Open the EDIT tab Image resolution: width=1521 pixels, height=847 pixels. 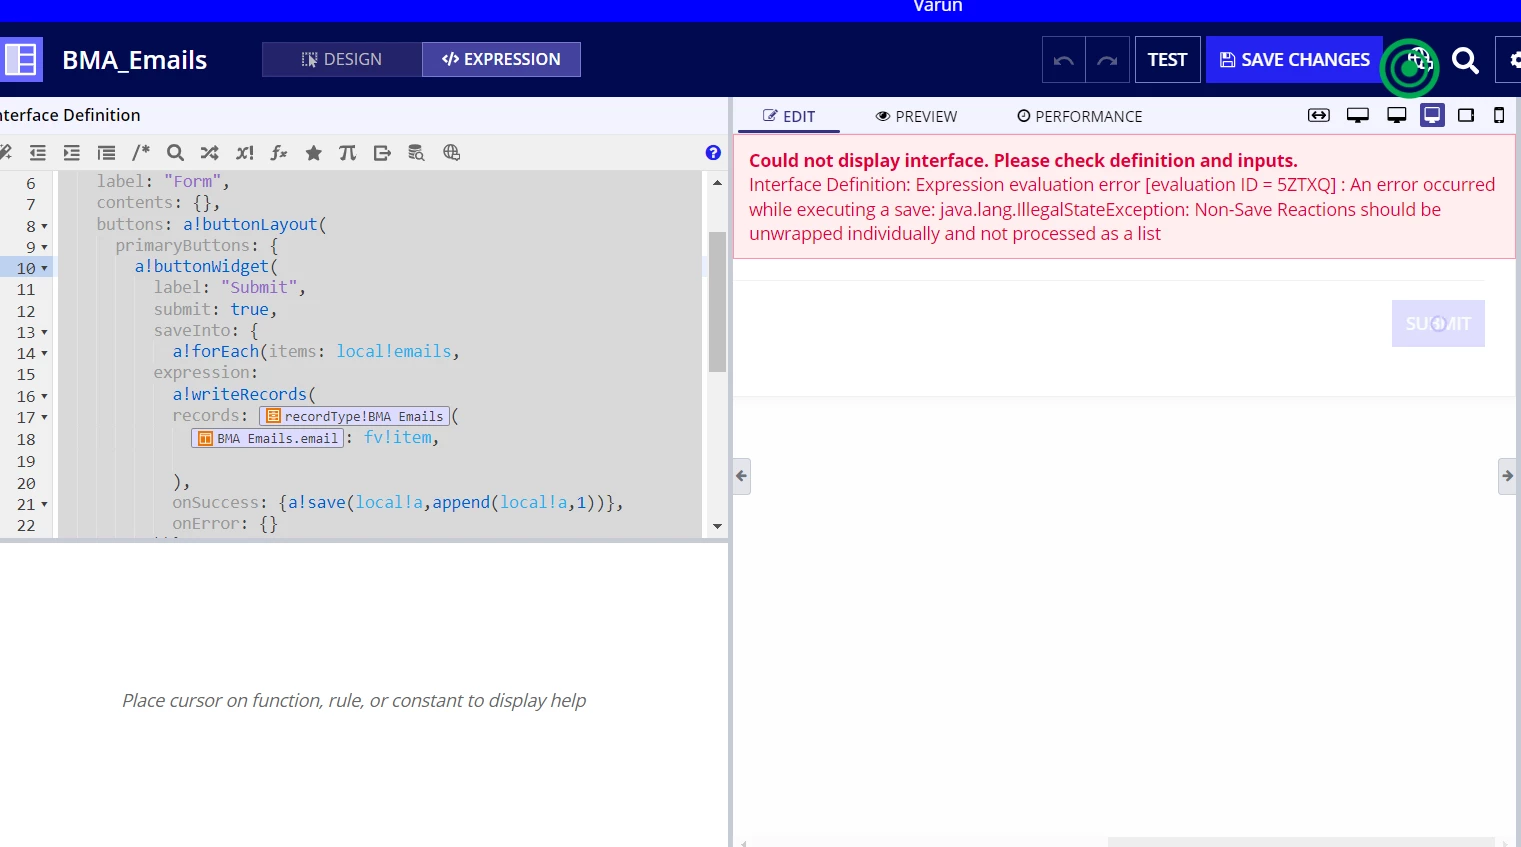pos(789,116)
